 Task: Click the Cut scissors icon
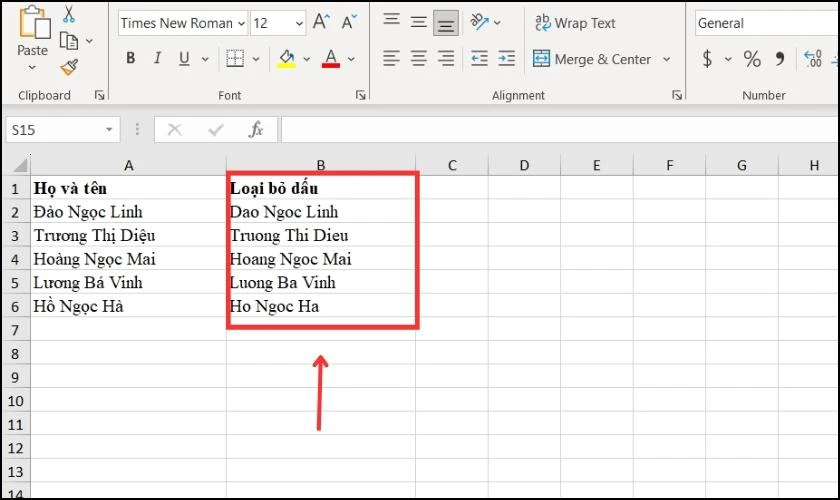tap(69, 13)
